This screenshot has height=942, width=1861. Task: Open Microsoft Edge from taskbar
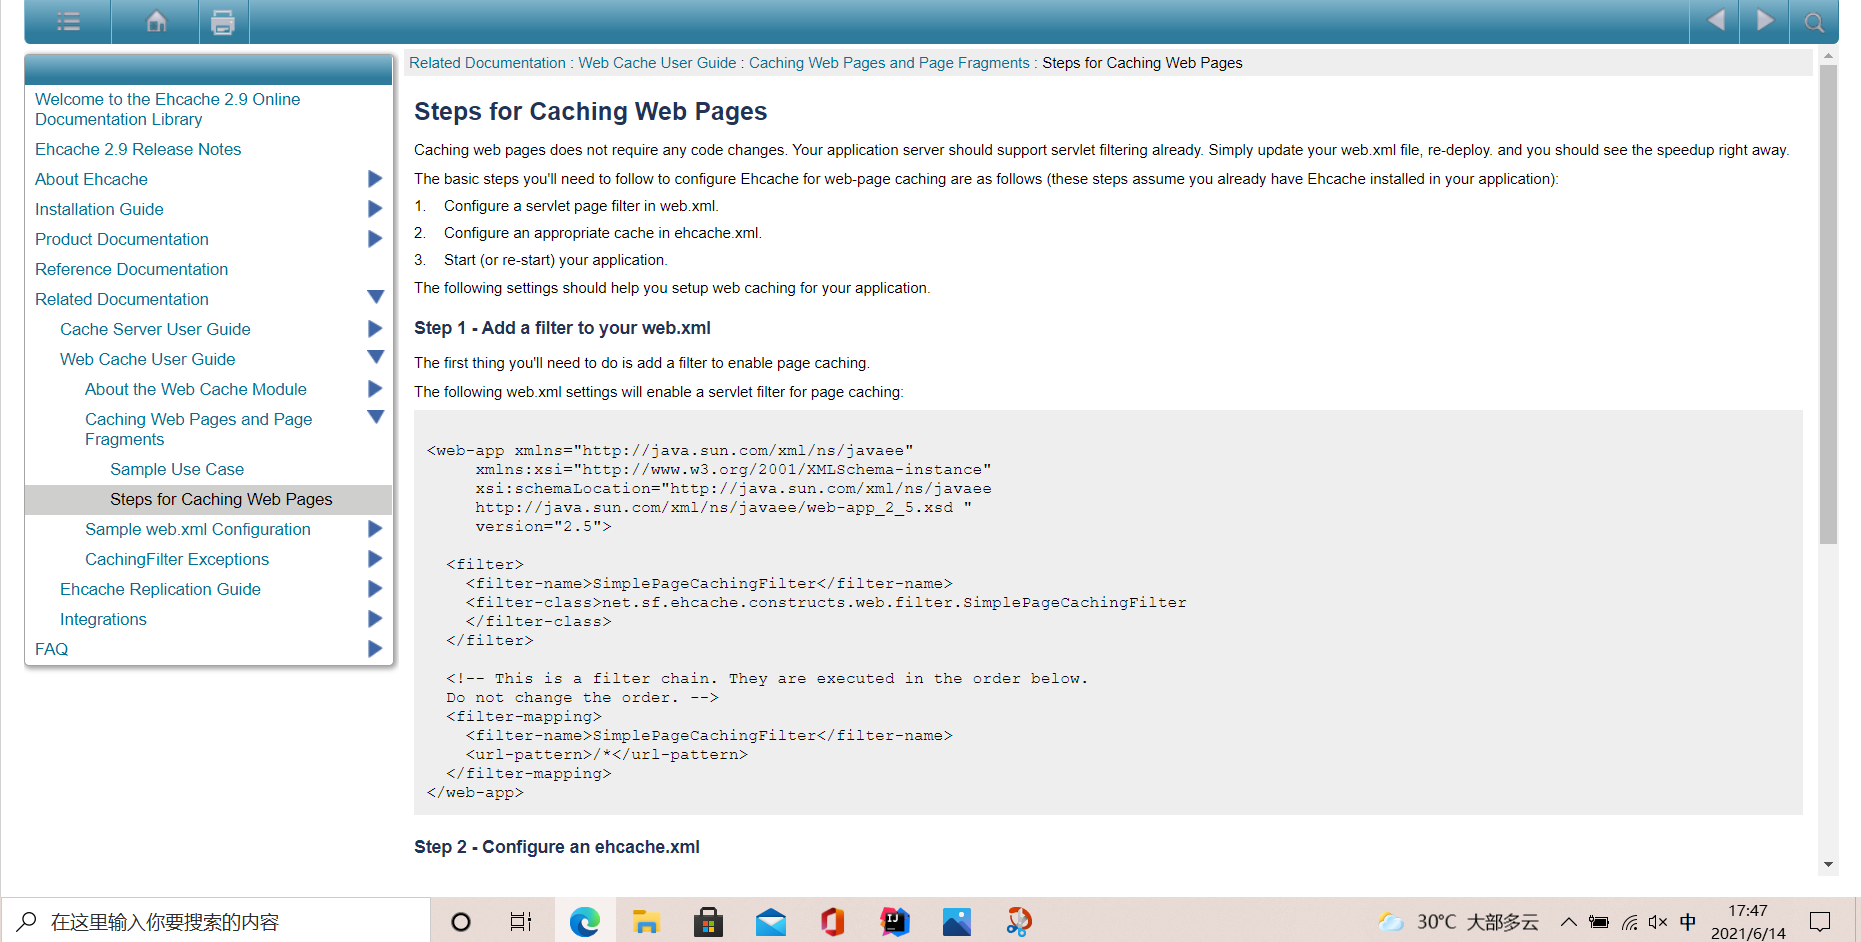click(x=585, y=921)
